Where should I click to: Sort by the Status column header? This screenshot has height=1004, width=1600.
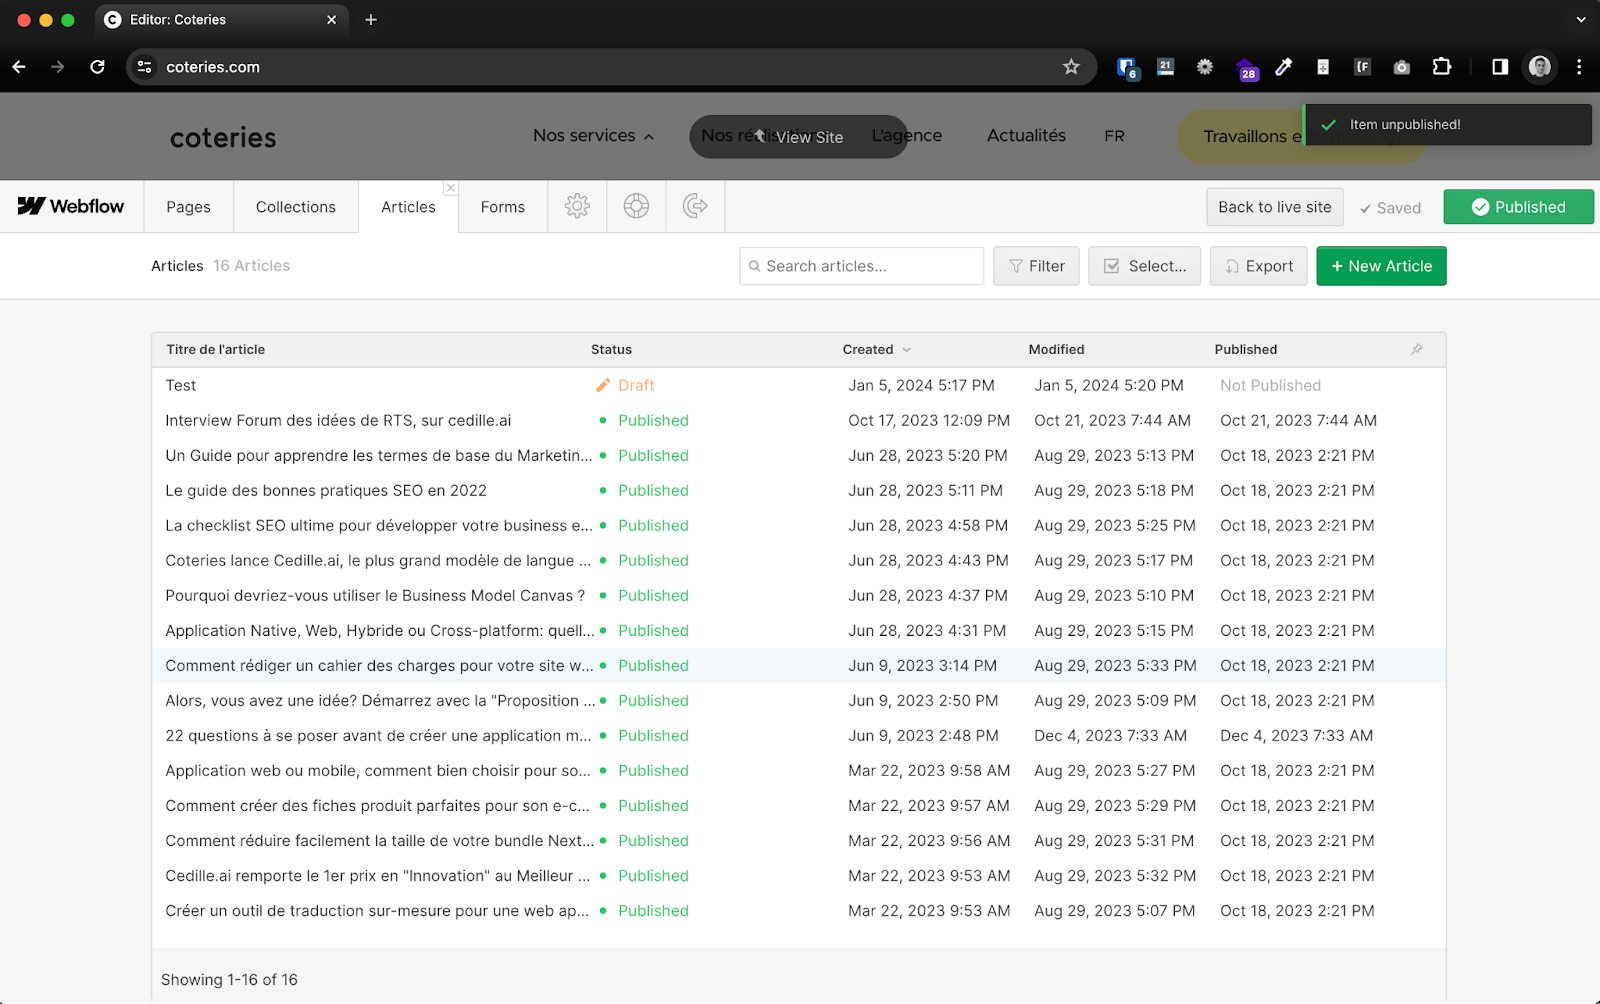click(x=611, y=350)
